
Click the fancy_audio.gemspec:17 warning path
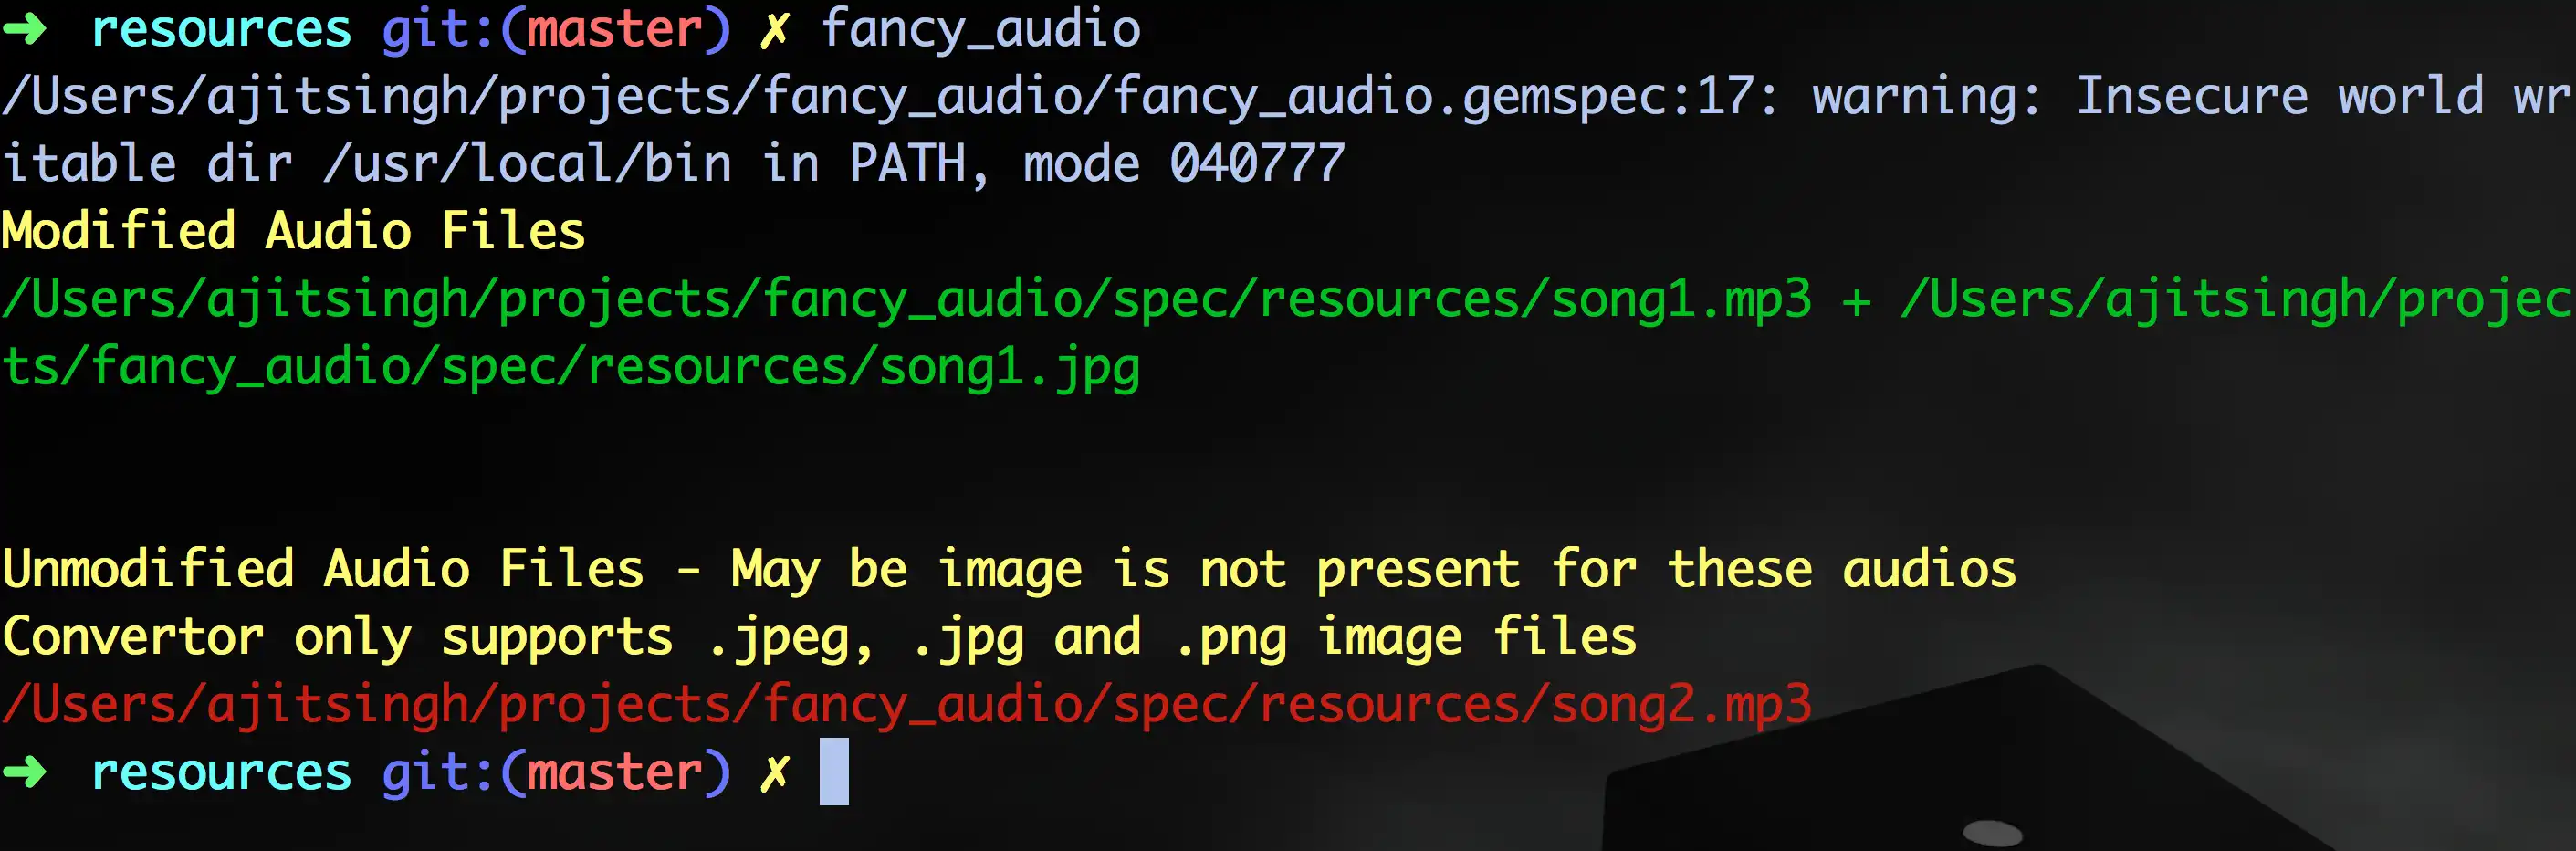891,96
